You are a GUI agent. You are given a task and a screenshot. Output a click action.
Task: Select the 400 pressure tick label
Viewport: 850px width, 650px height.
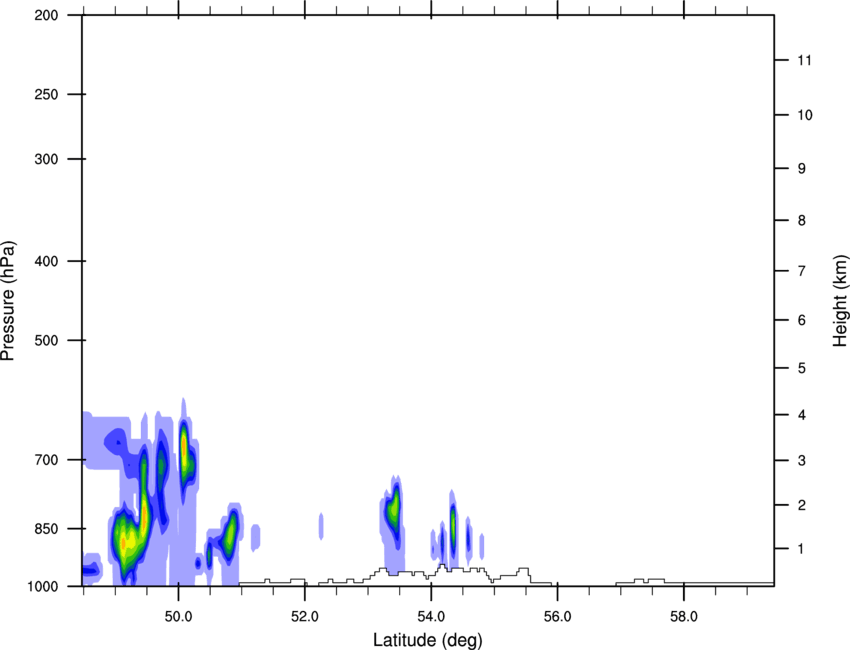coord(46,261)
